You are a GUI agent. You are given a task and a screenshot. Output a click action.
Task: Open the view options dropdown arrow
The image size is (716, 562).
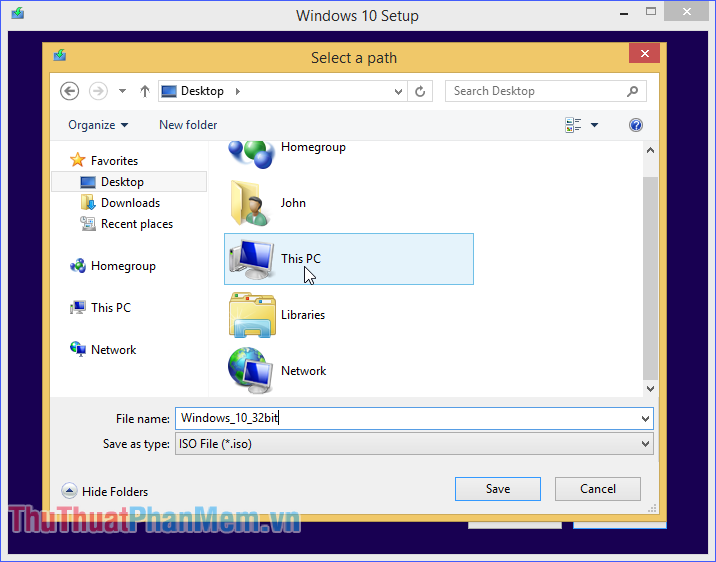[595, 125]
